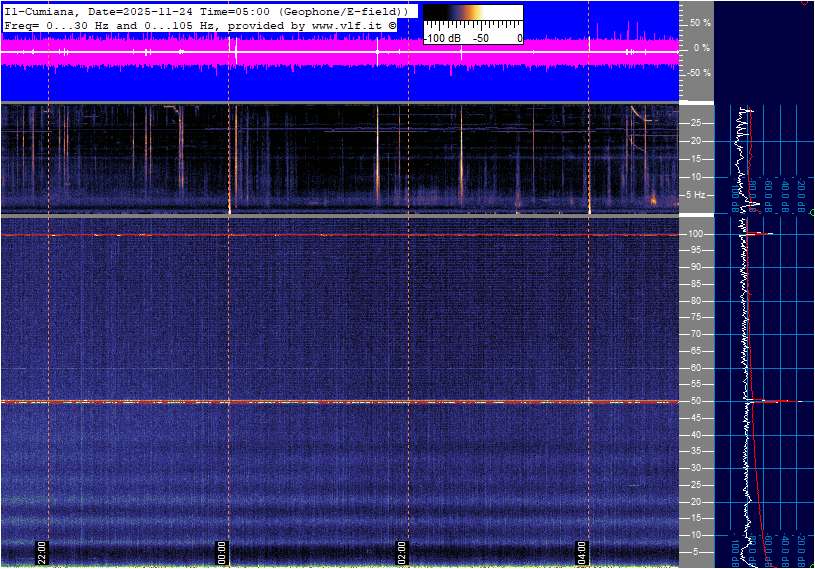Image resolution: width=815 pixels, height=569 pixels.
Task: Click the 22:00 time marker label
Action: click(x=42, y=552)
